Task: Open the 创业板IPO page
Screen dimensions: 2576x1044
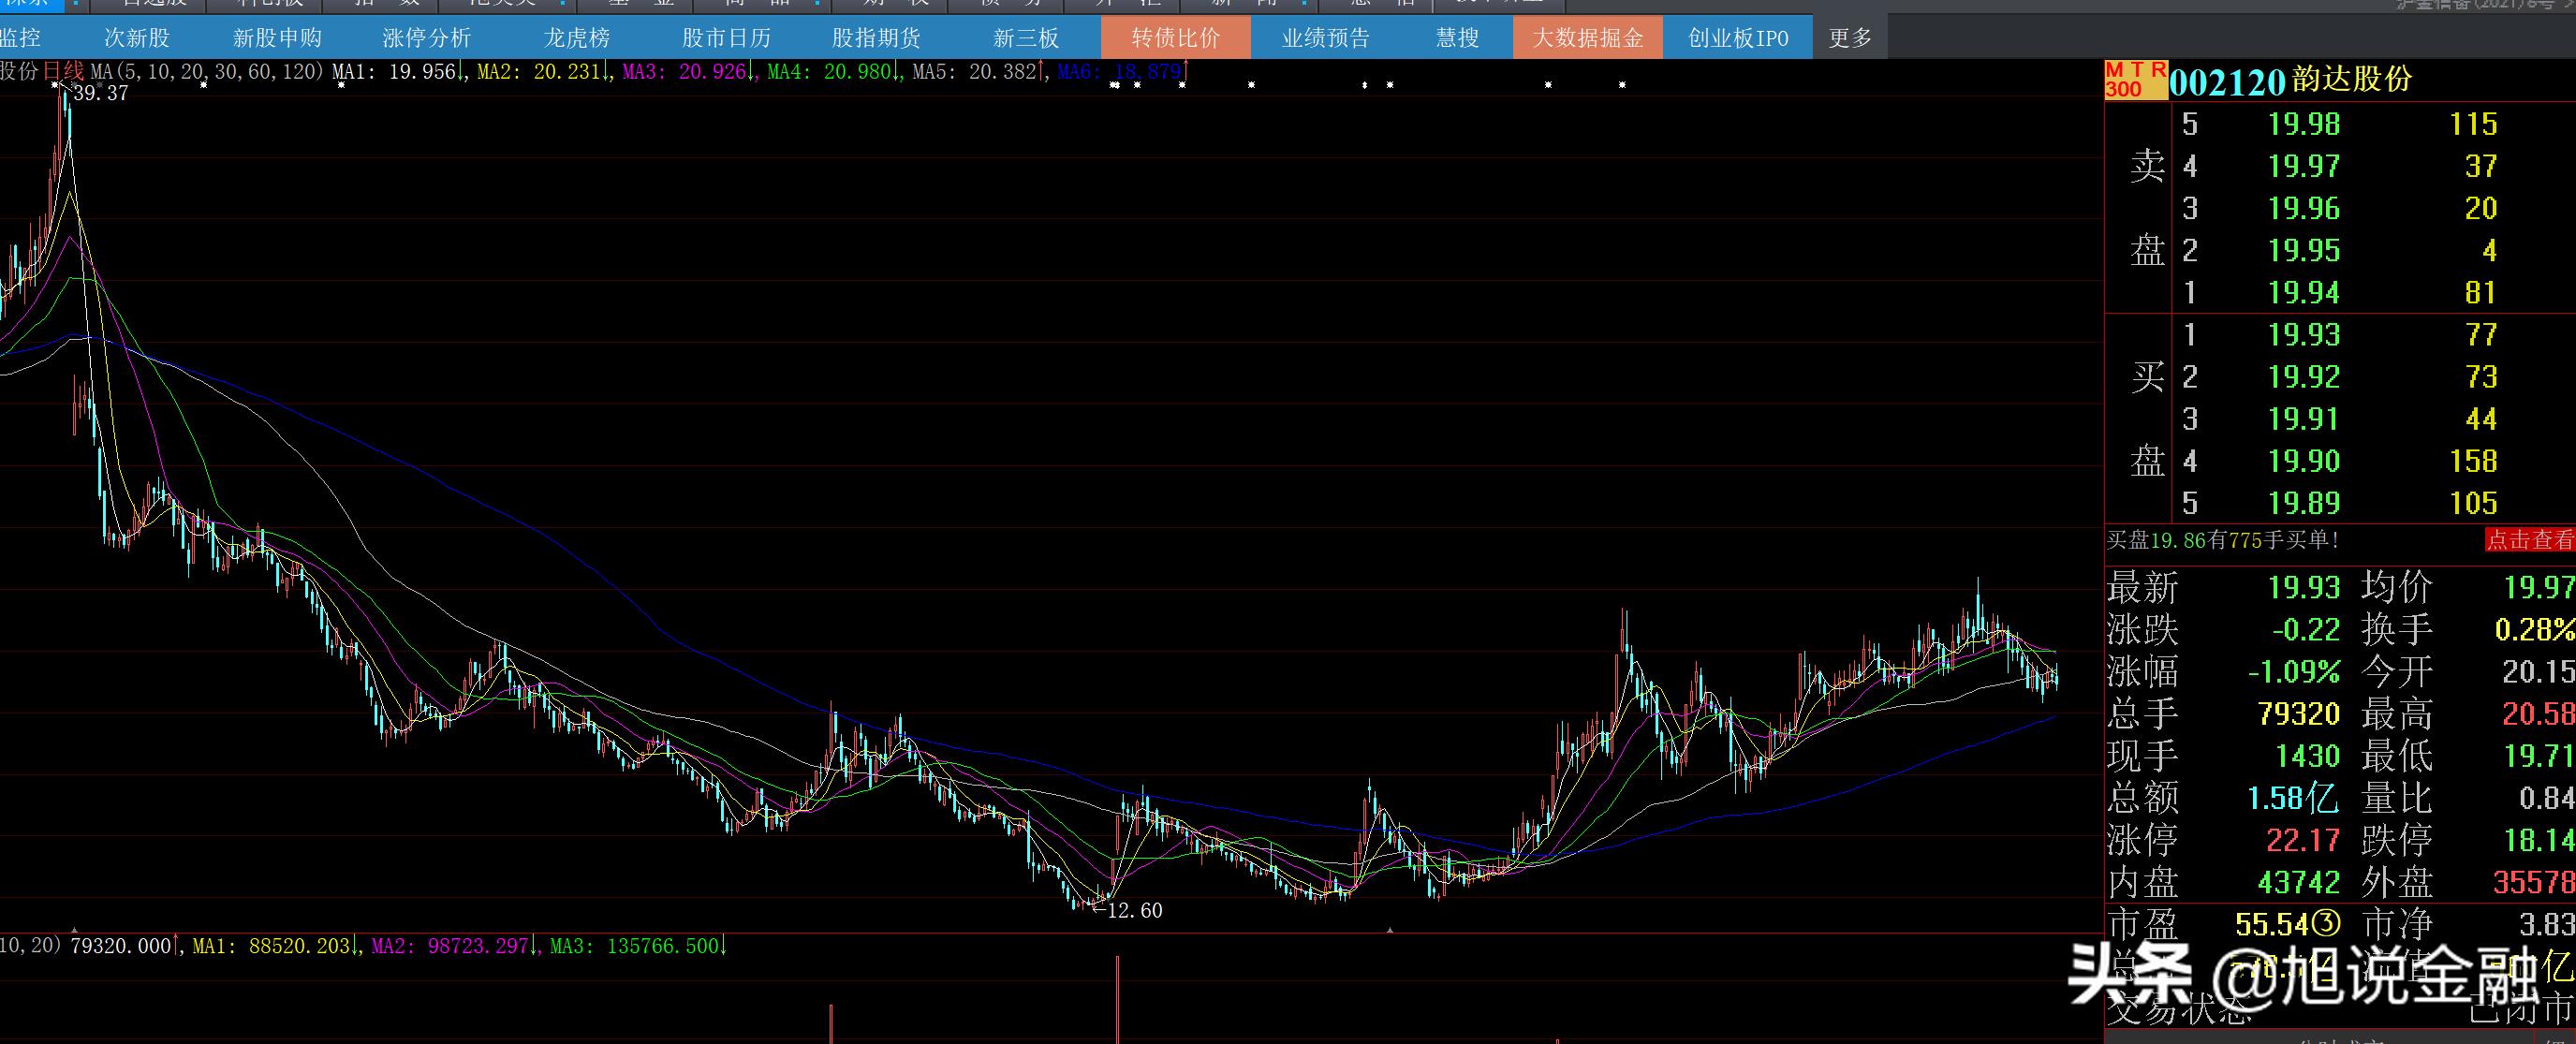Action: click(x=1737, y=38)
